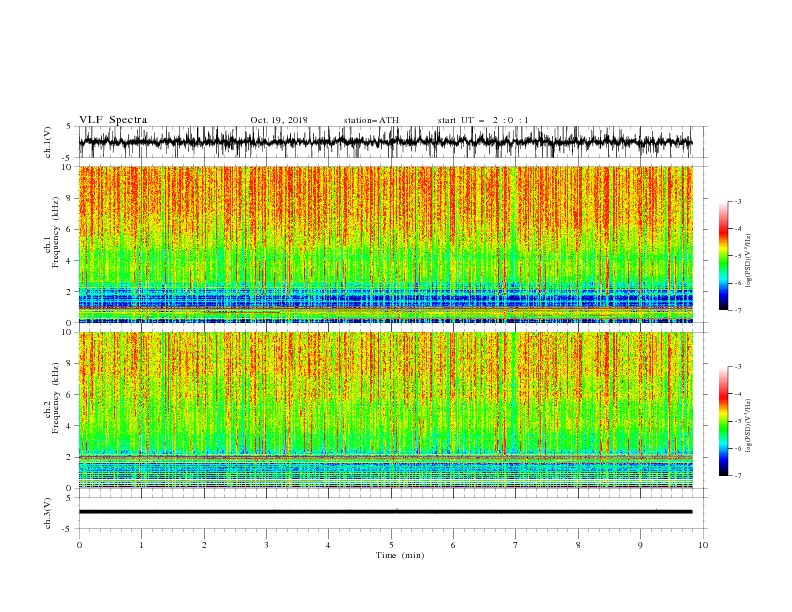The image size is (792, 612).
Task: Click the "5" tick on ch.3(V) axis
Action: tap(70, 497)
